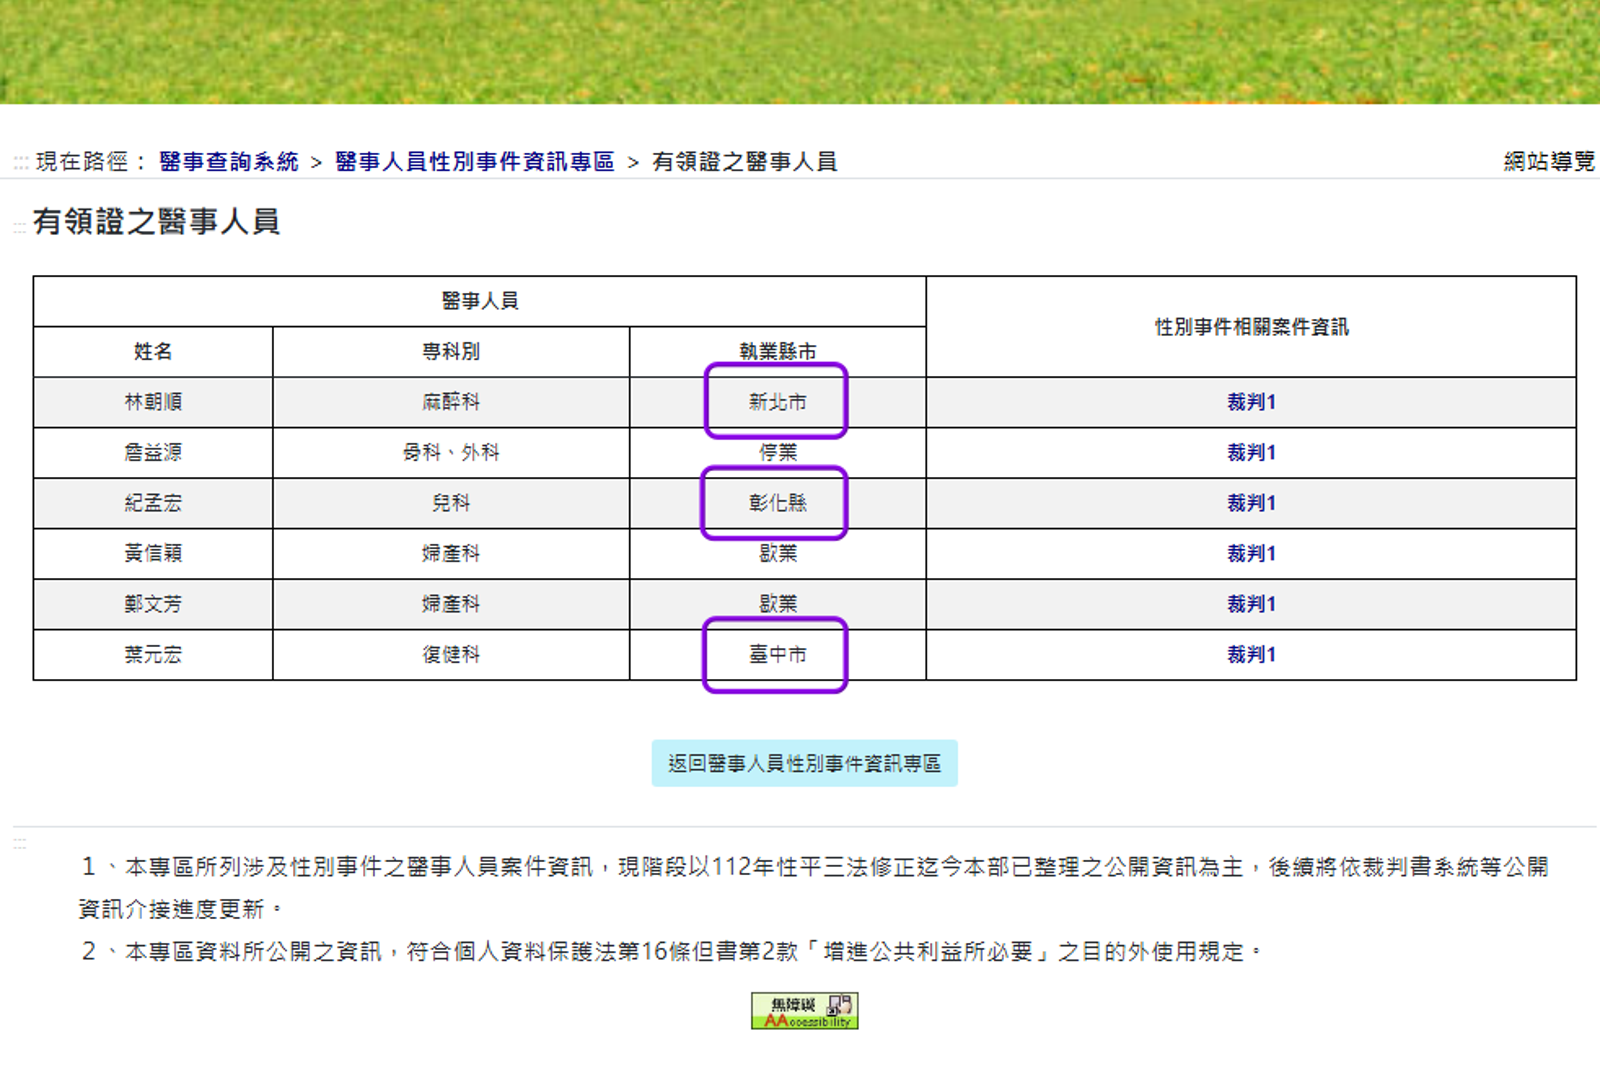Open 裁判1 for 鄭文芳

(x=1253, y=604)
